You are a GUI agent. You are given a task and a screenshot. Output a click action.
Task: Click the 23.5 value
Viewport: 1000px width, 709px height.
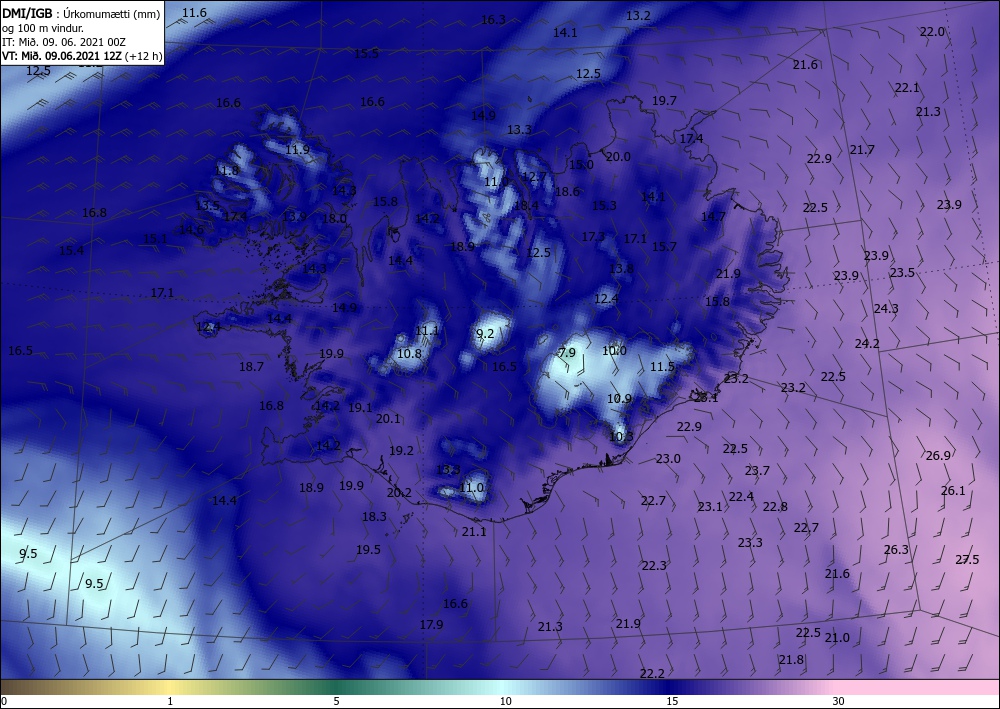click(902, 273)
